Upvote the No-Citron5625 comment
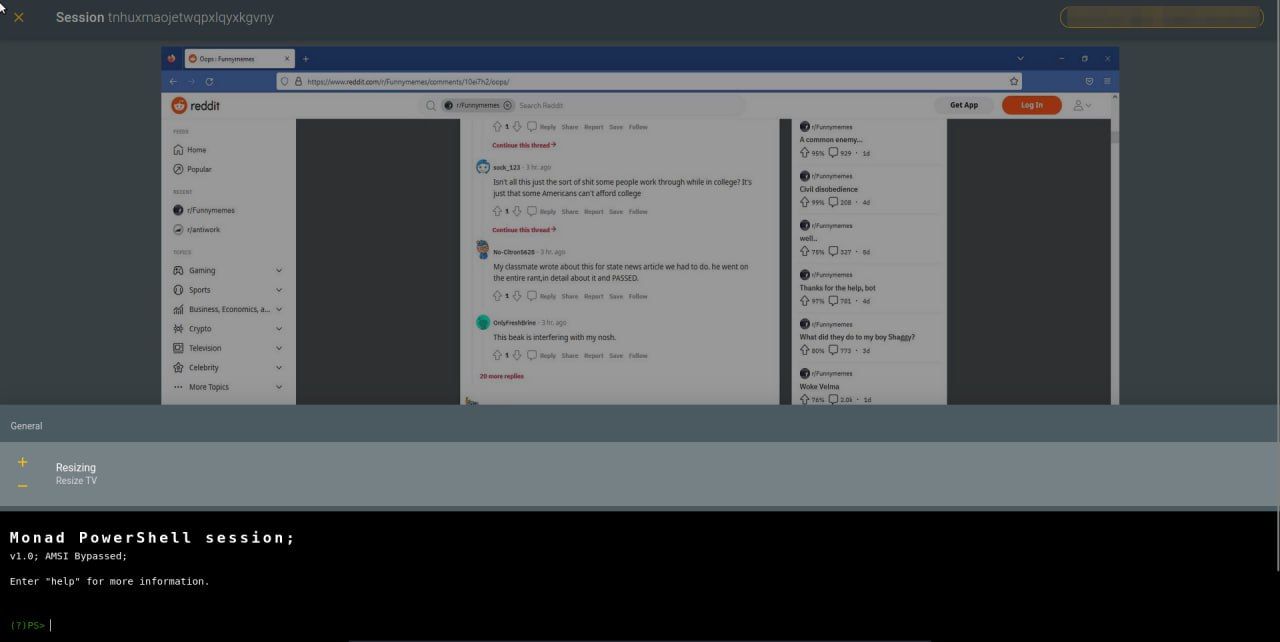Screen dimensions: 1280x642 [x=497, y=296]
